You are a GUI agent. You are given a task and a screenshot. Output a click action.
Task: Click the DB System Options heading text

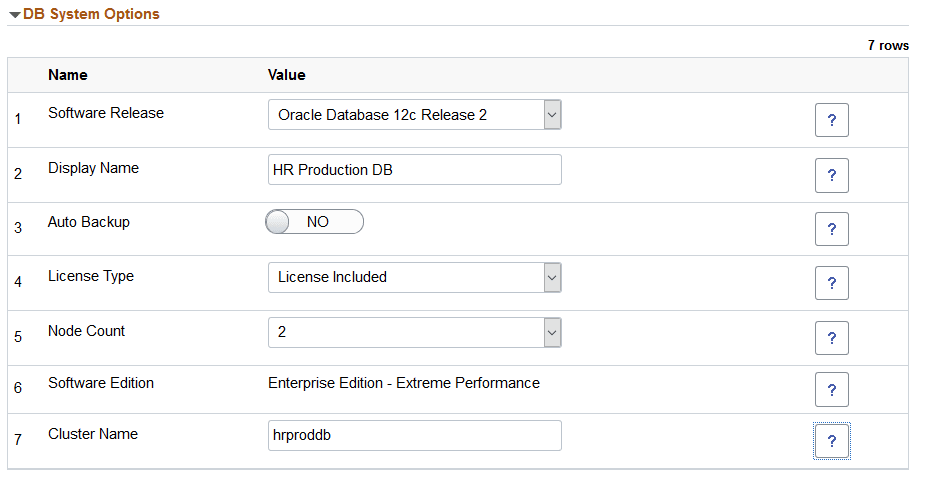point(91,14)
